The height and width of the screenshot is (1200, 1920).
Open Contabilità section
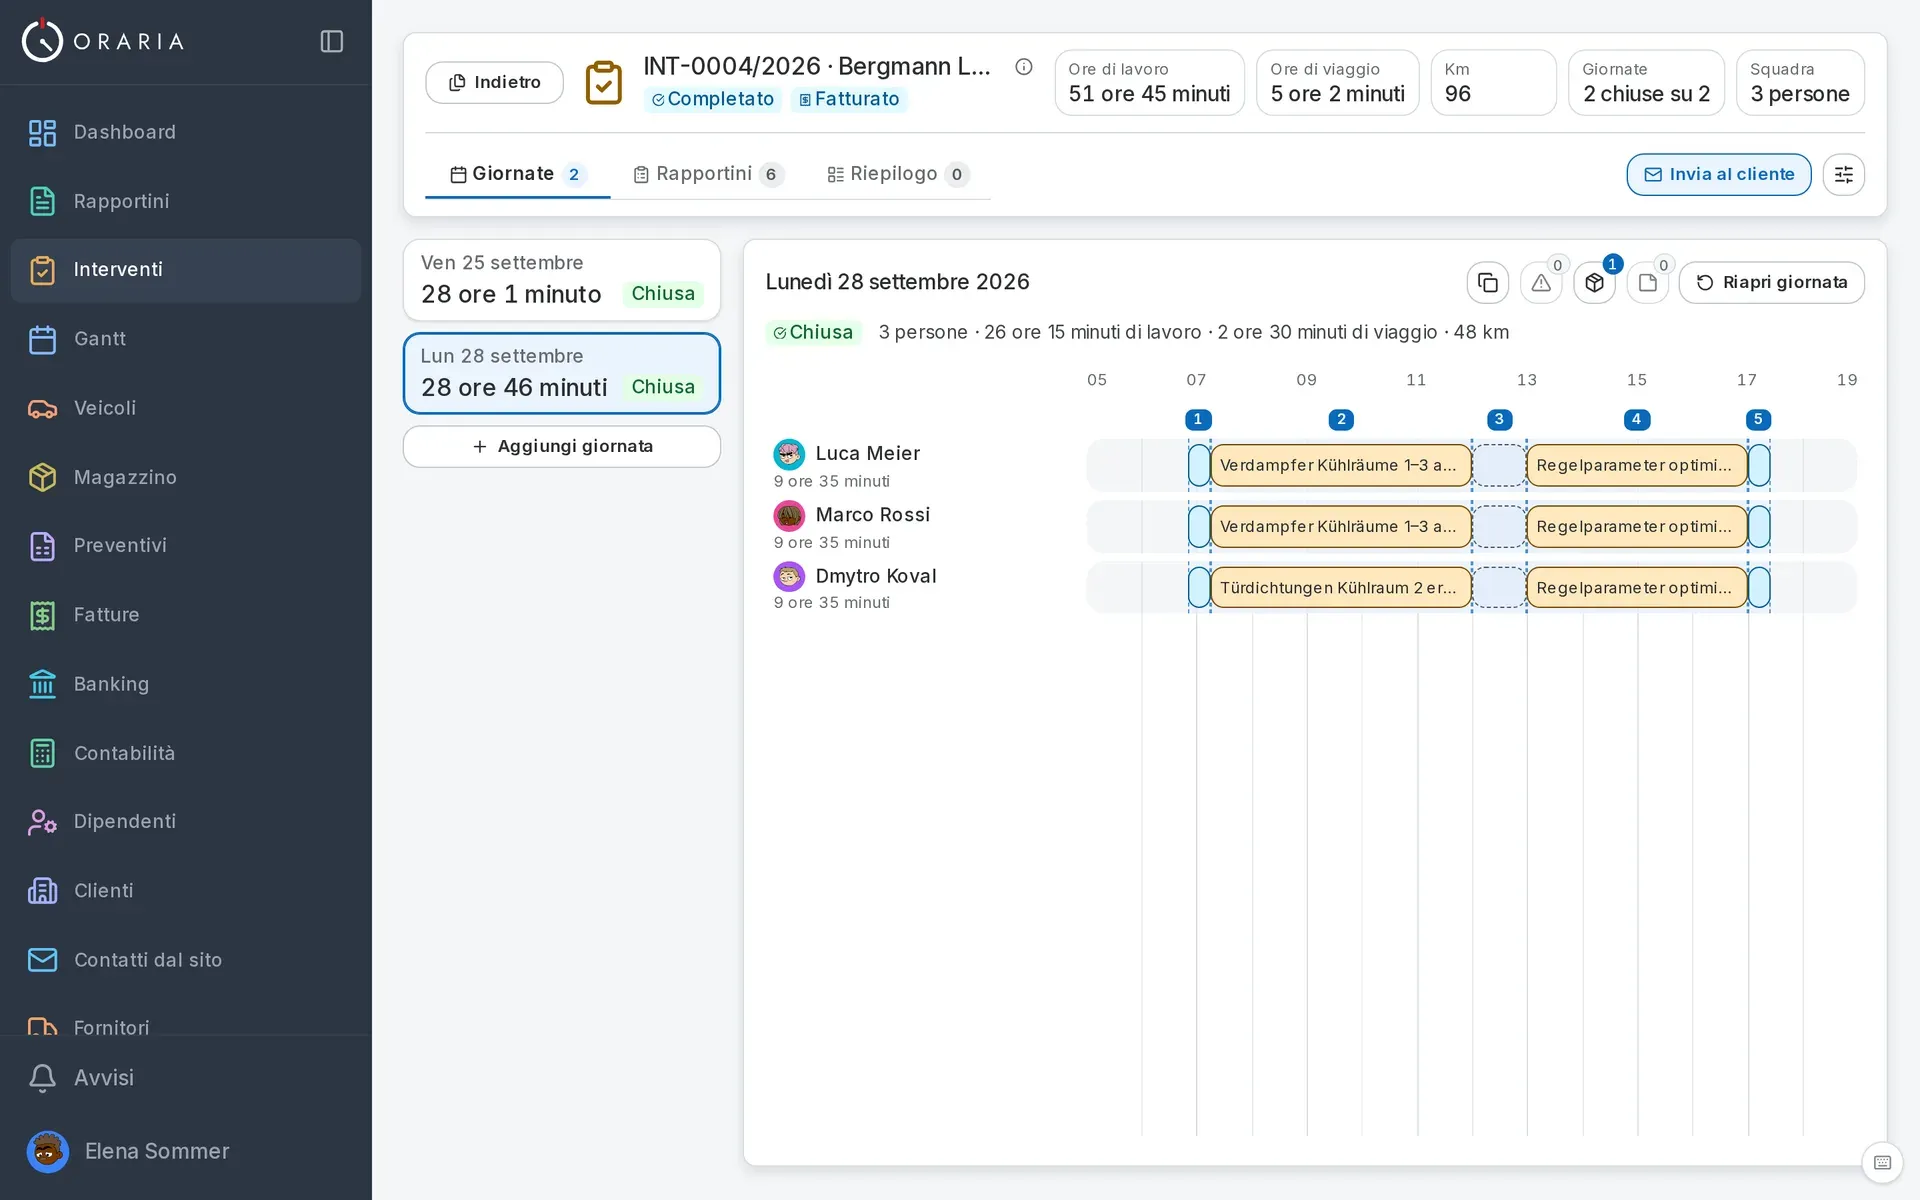(x=186, y=753)
